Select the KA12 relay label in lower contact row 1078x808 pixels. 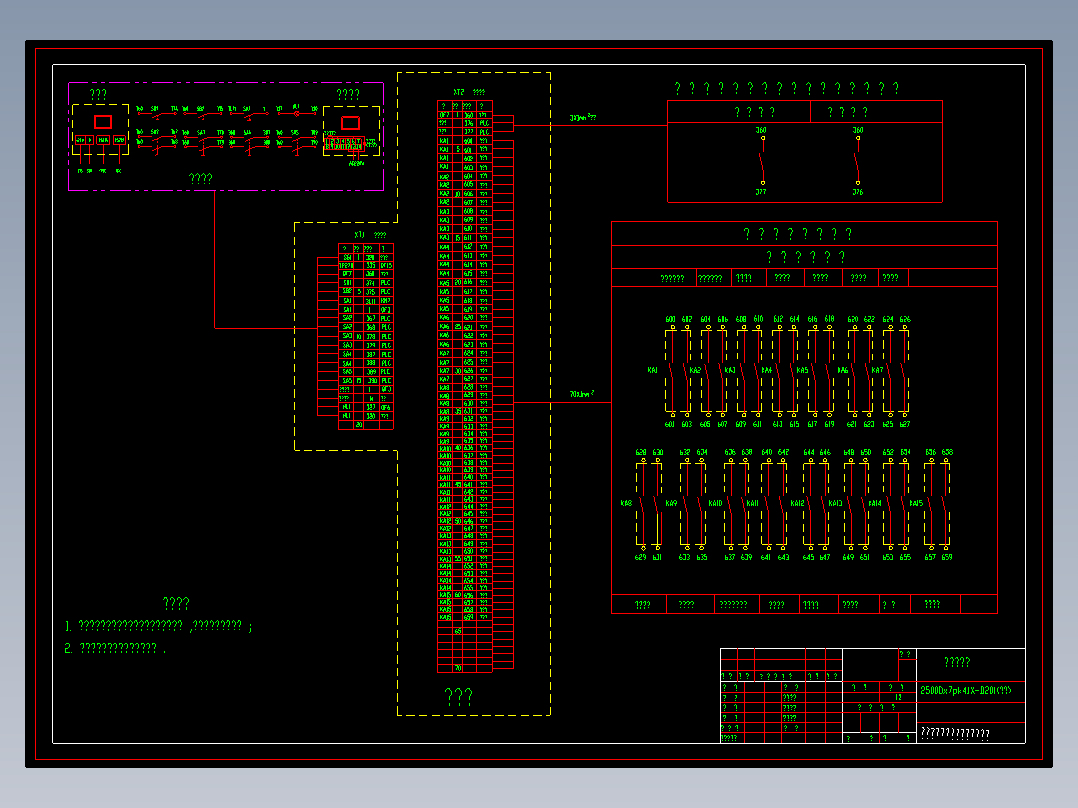(798, 503)
